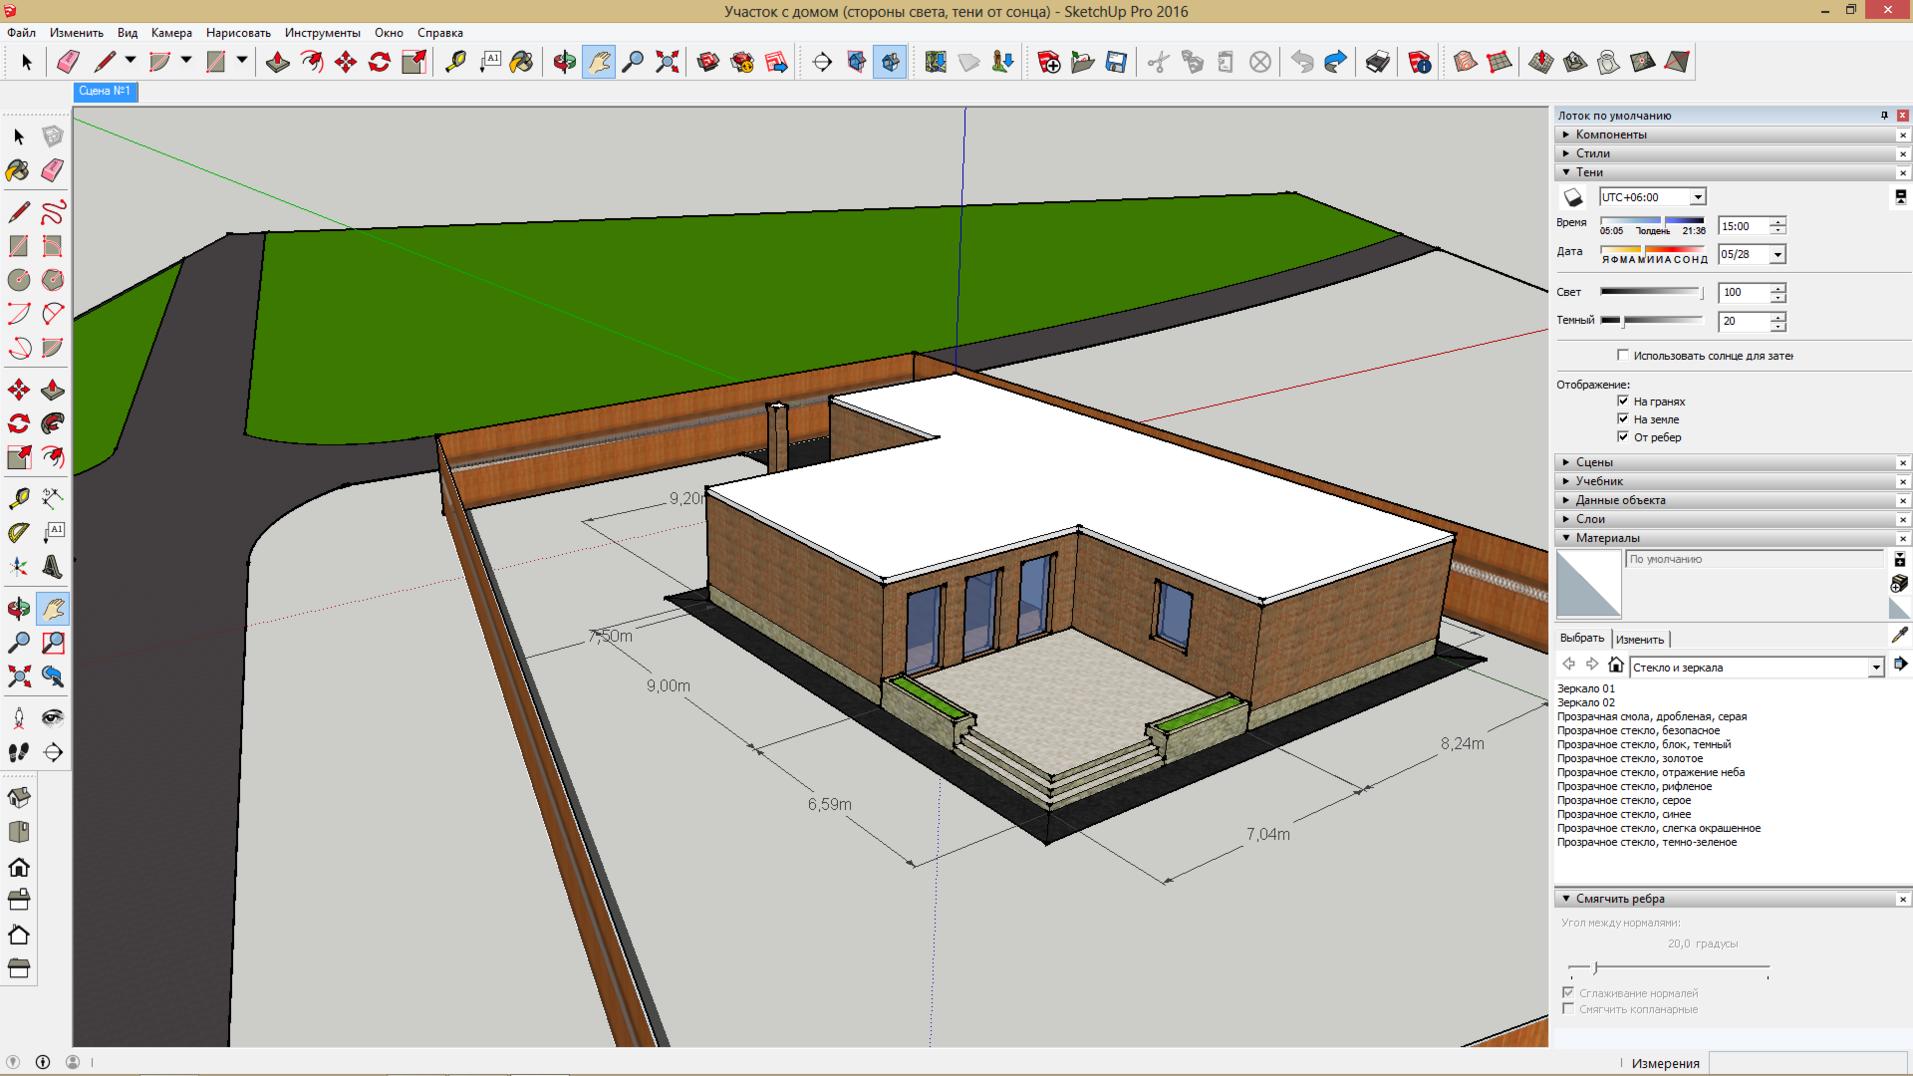Select the Push/Pull tool in top toolbar
The height and width of the screenshot is (1076, 1913).
coord(277,62)
